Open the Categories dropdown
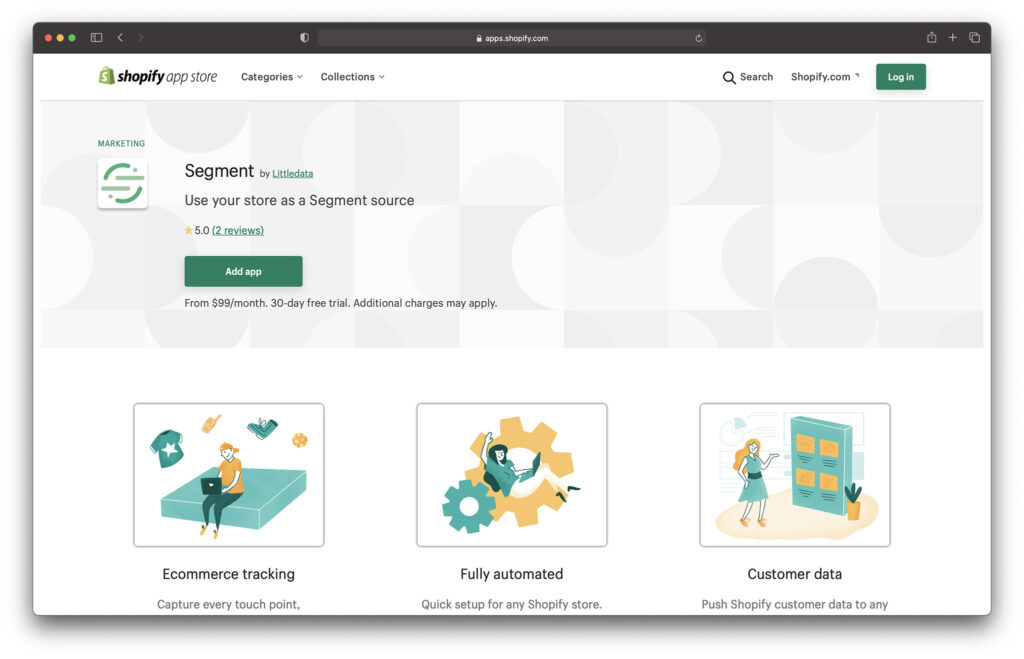This screenshot has height=659, width=1024. [x=270, y=76]
